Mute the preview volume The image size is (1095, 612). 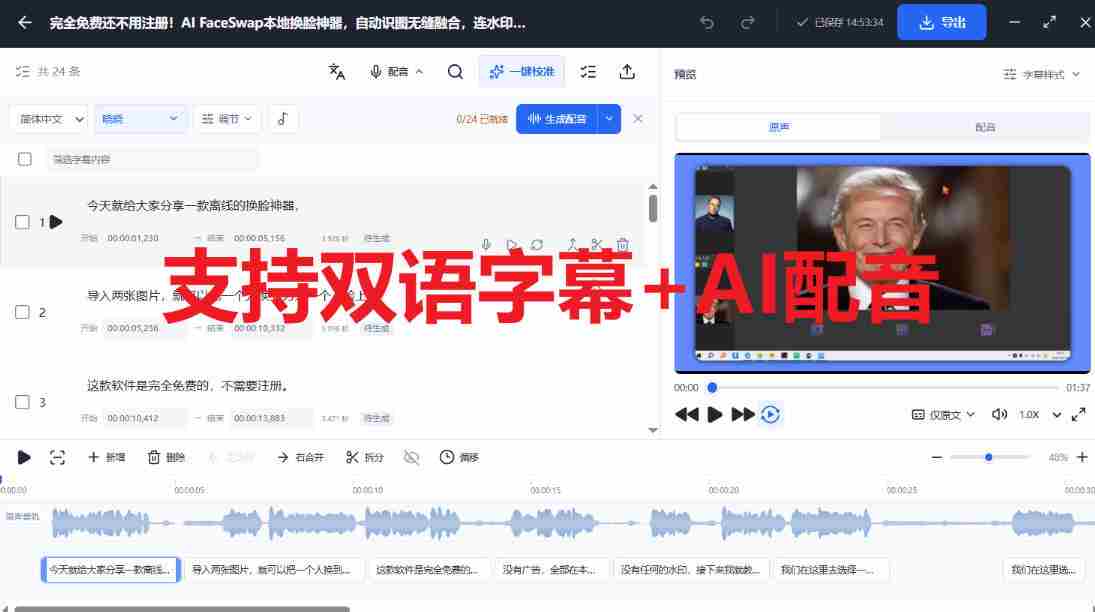(999, 415)
